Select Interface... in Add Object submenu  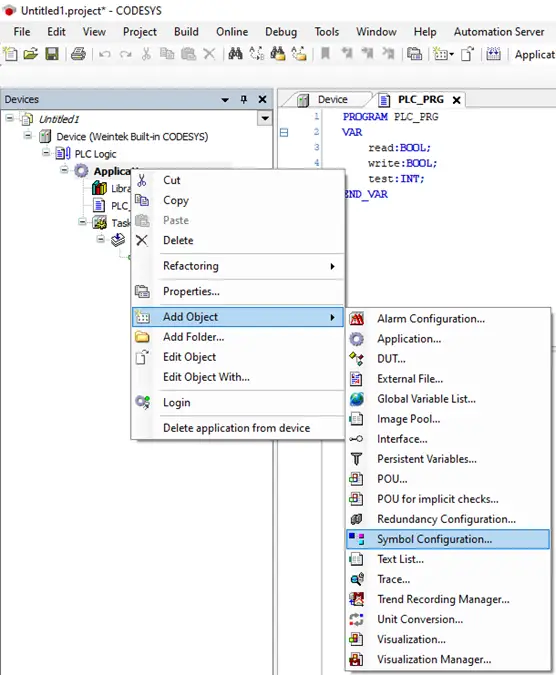click(x=448, y=439)
